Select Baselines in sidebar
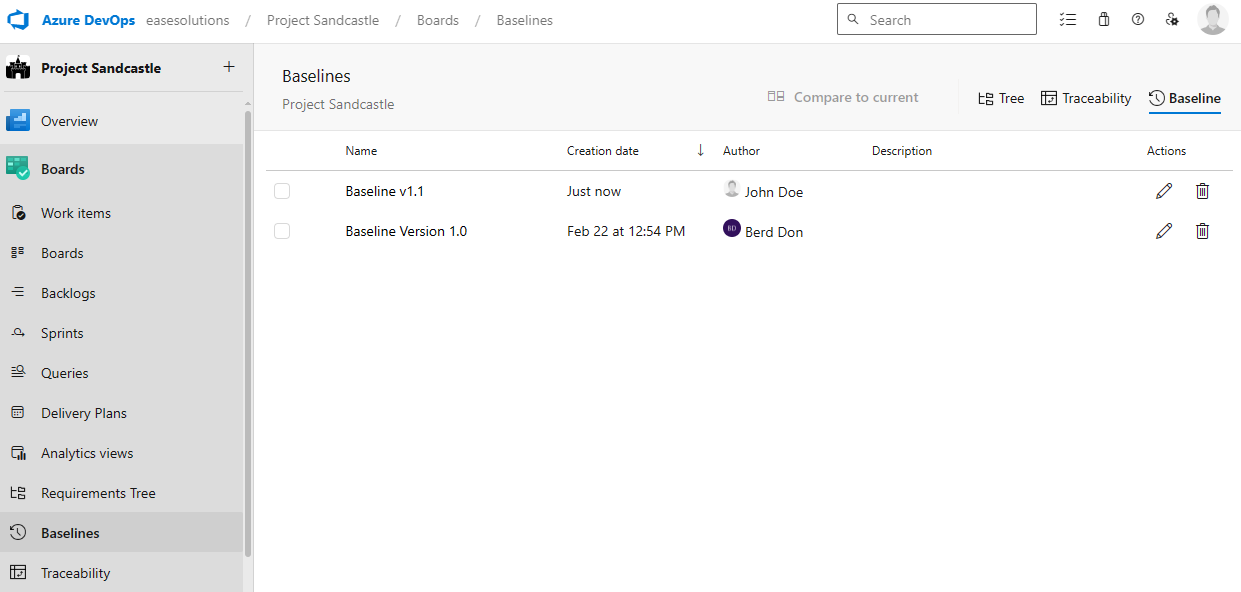Screen dimensions: 1241x592 (121, 533)
